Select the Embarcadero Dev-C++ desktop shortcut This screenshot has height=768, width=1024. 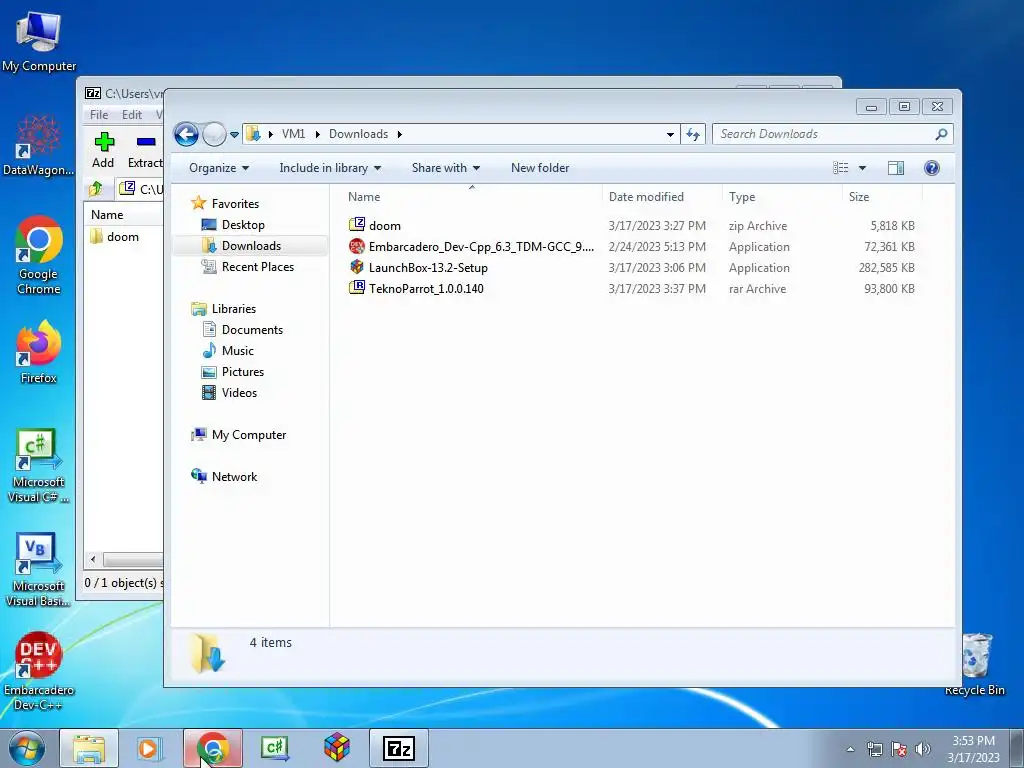pyautogui.click(x=39, y=671)
